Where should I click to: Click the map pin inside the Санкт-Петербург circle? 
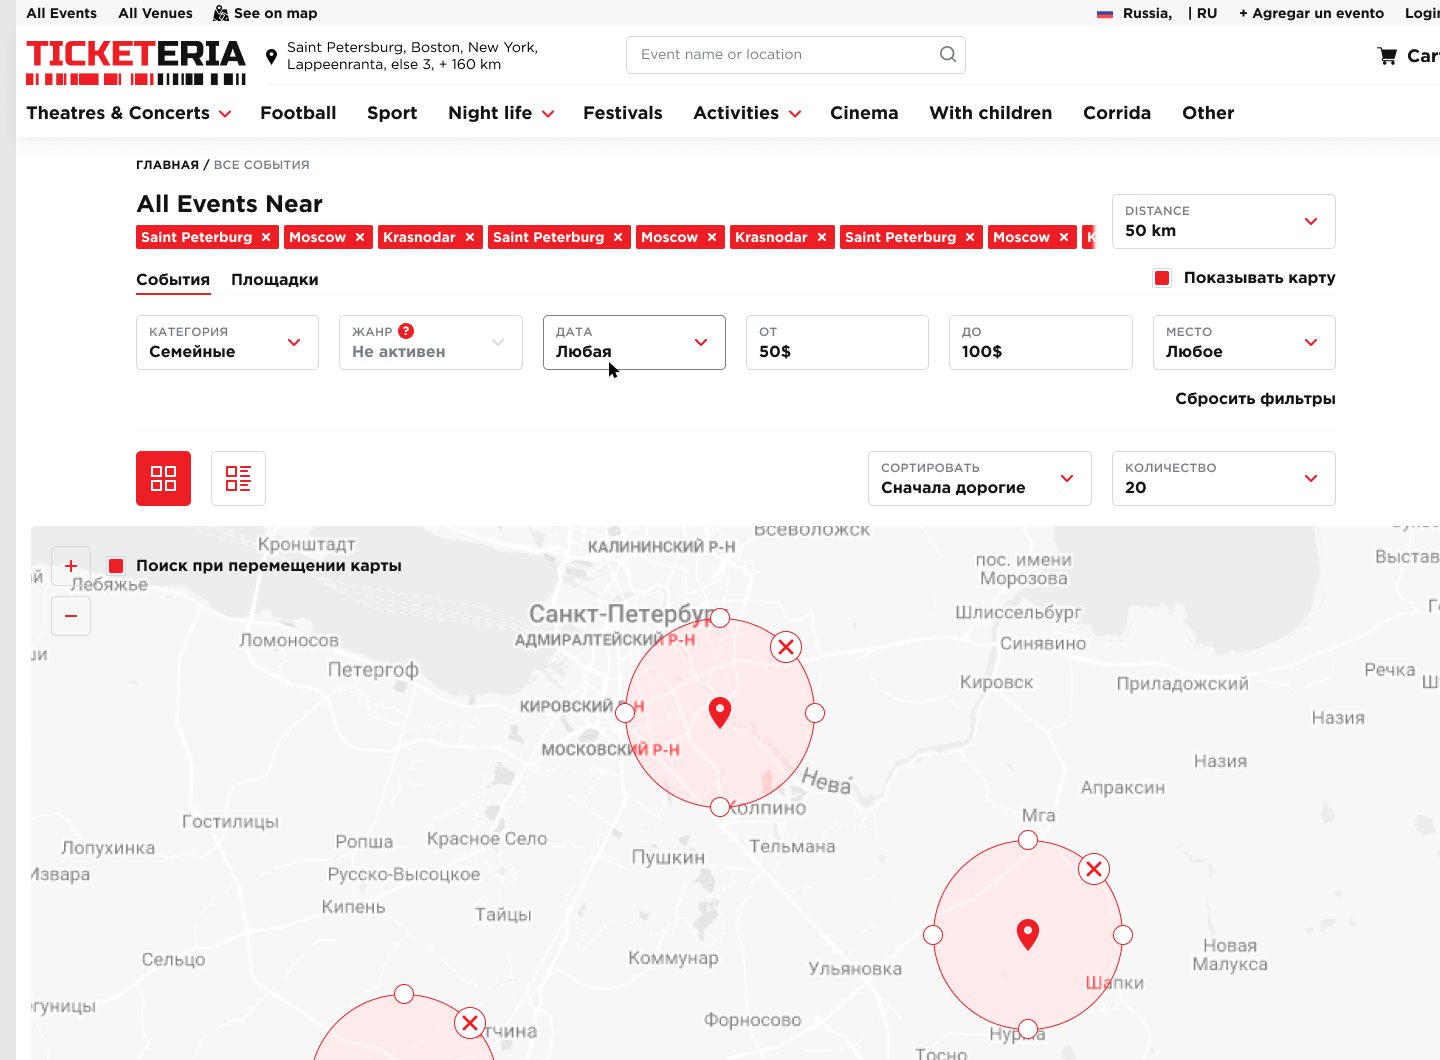click(720, 712)
